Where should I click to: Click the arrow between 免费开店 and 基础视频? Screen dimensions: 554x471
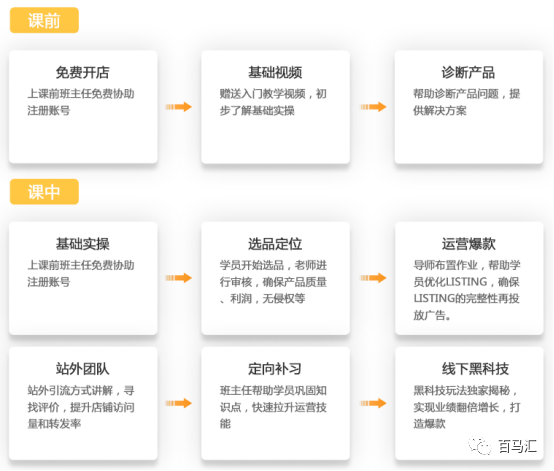(179, 107)
